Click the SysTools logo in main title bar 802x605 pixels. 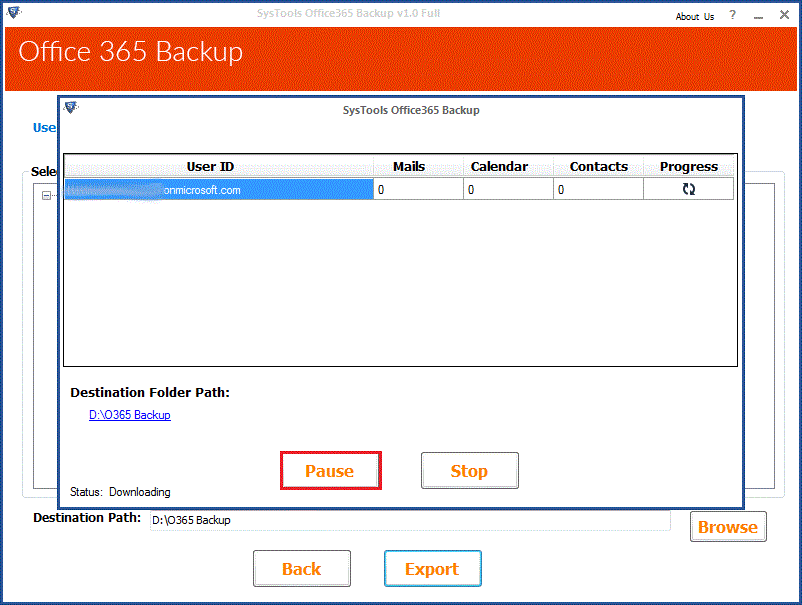[x=14, y=12]
